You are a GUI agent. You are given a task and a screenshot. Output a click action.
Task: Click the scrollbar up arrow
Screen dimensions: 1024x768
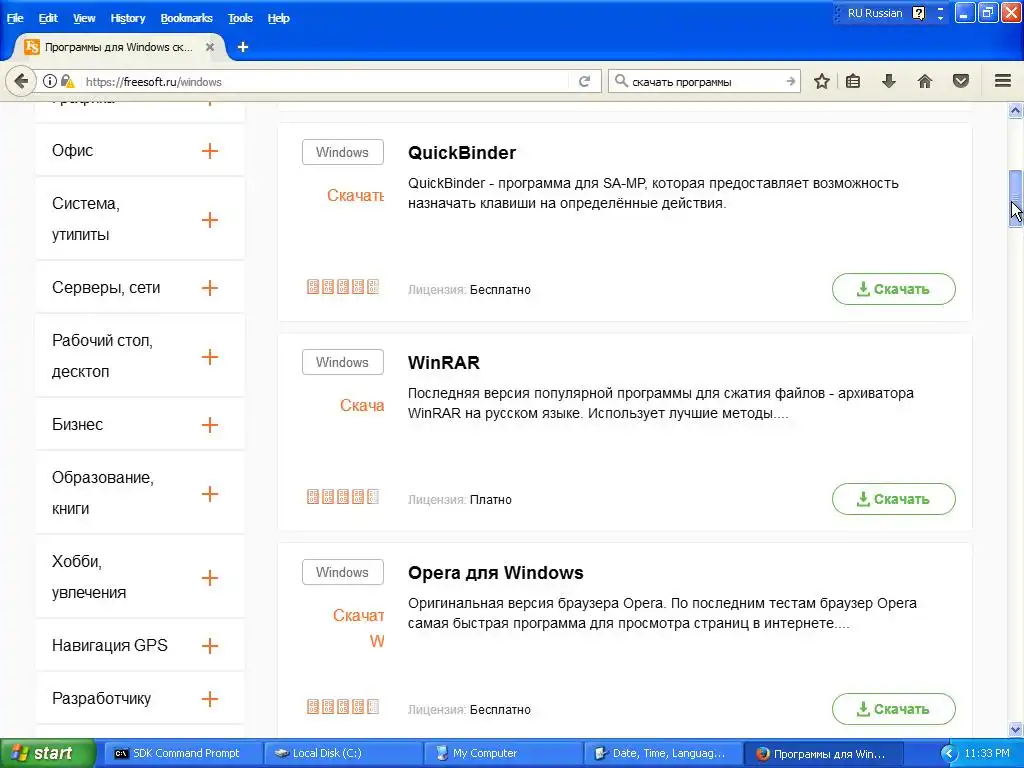[1015, 111]
